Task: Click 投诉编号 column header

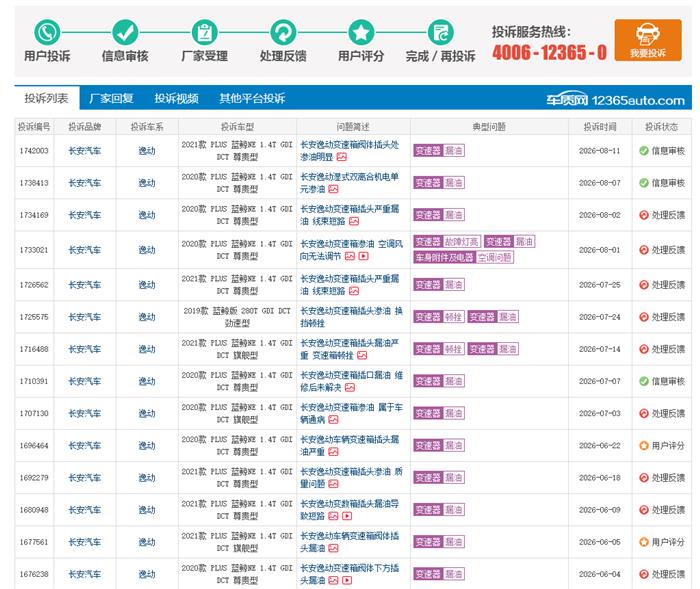Action: click(34, 127)
